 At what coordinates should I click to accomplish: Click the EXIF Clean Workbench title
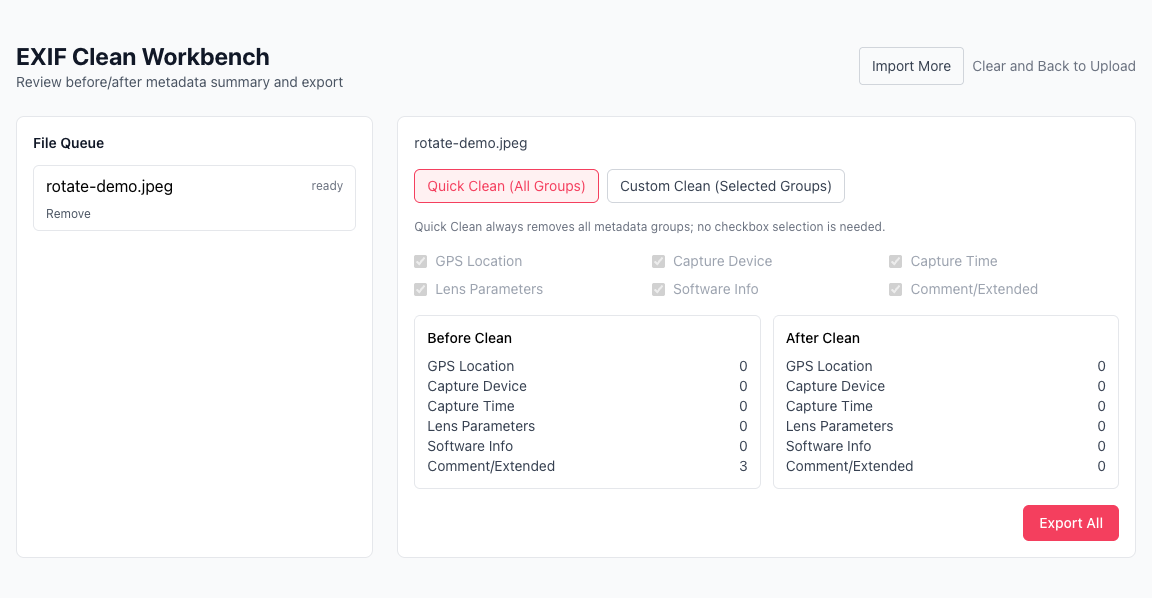coord(143,57)
